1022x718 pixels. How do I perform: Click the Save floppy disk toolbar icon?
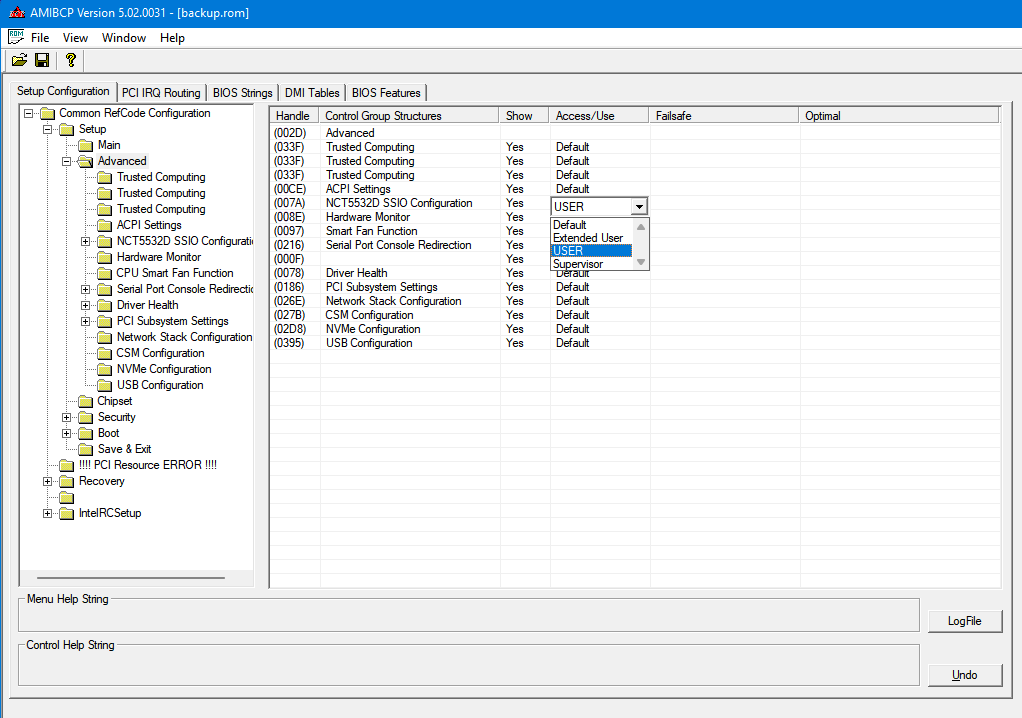pyautogui.click(x=42, y=61)
